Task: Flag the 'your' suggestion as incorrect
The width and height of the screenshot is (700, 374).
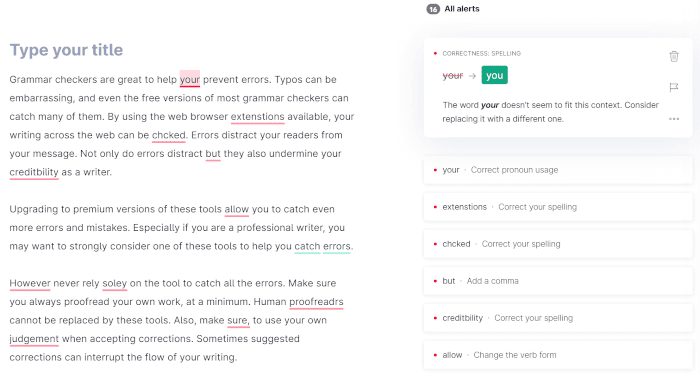Action: [x=674, y=87]
